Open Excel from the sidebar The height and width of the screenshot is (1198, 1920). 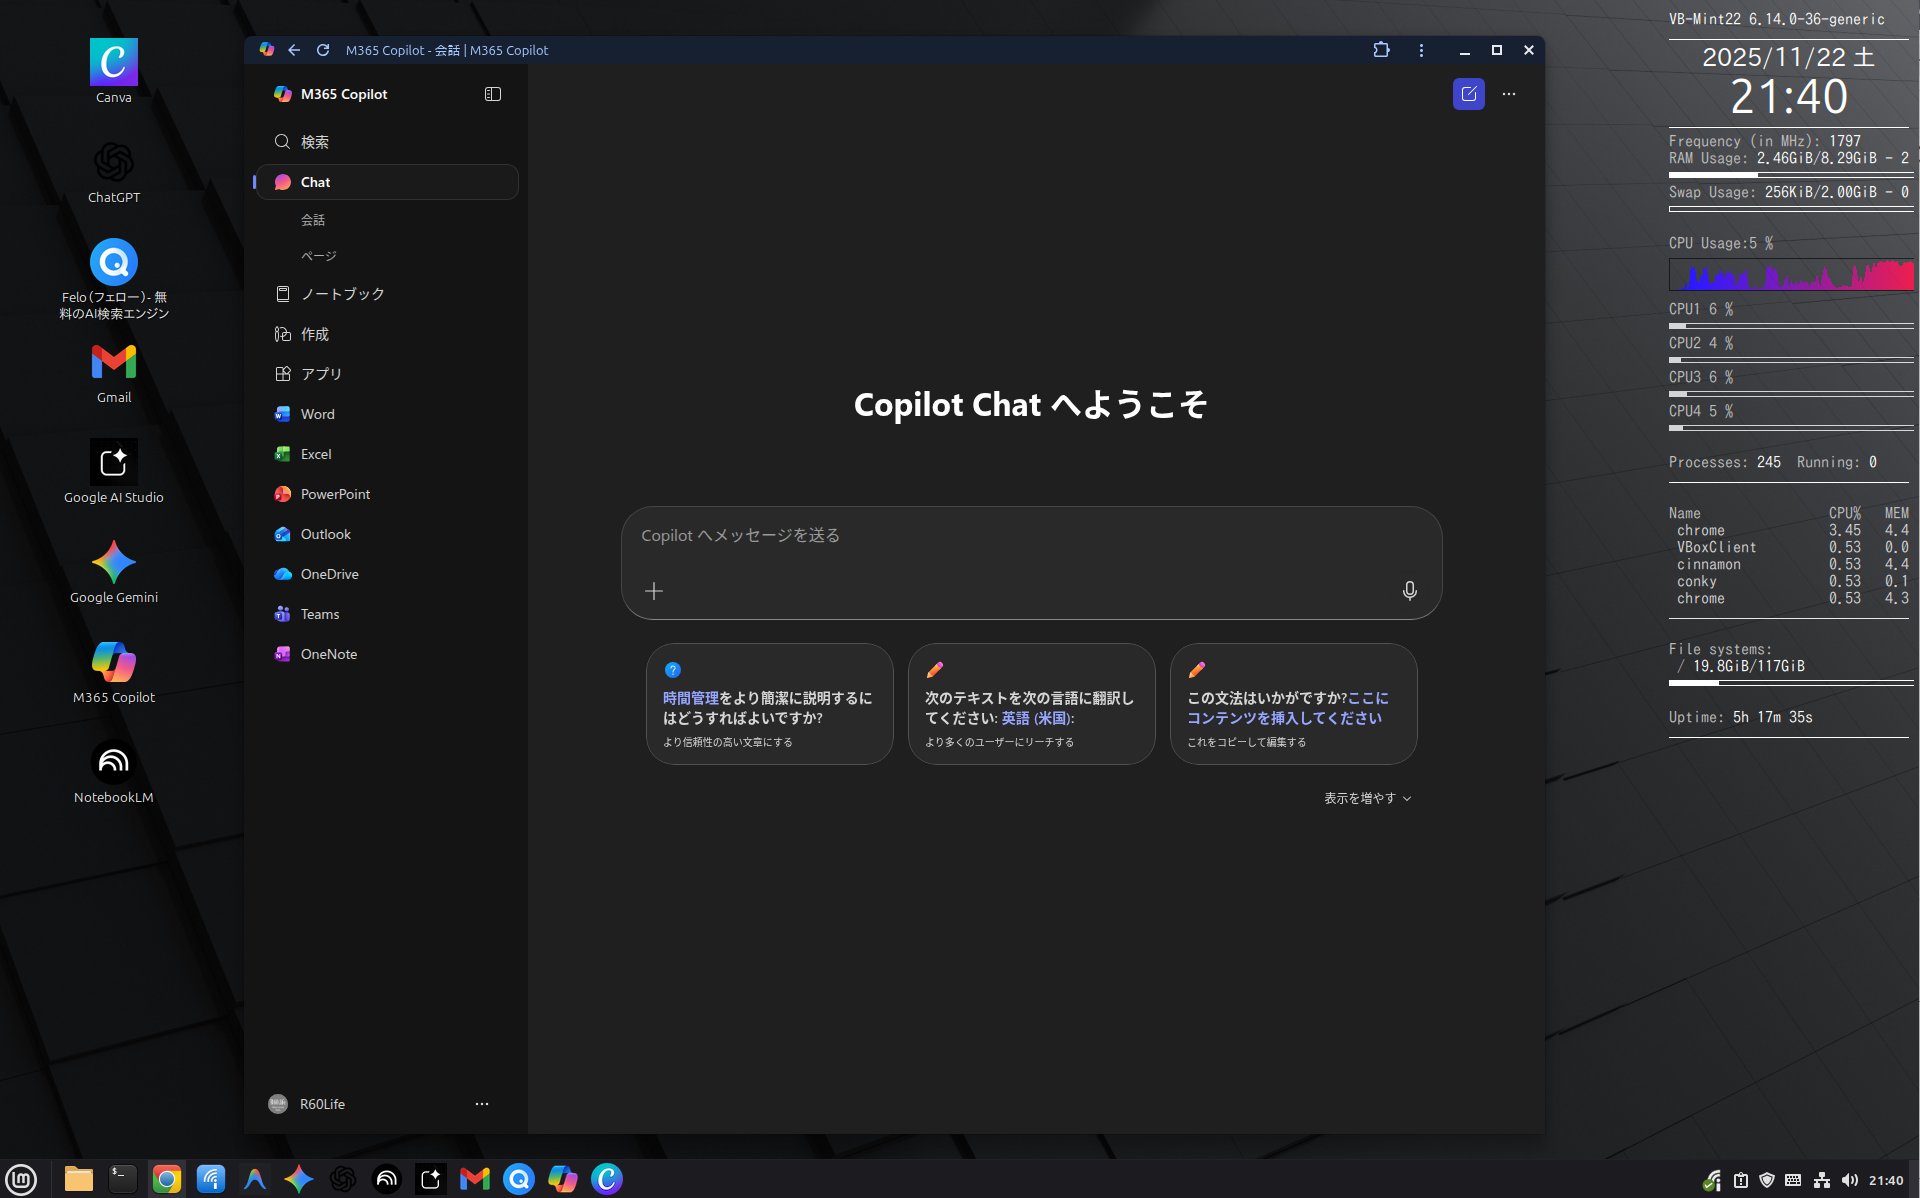point(316,453)
